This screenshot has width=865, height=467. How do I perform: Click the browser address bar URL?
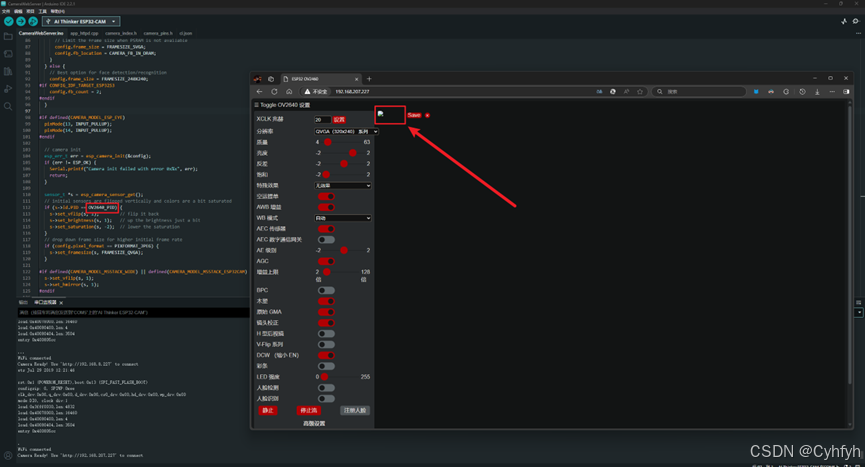point(353,92)
